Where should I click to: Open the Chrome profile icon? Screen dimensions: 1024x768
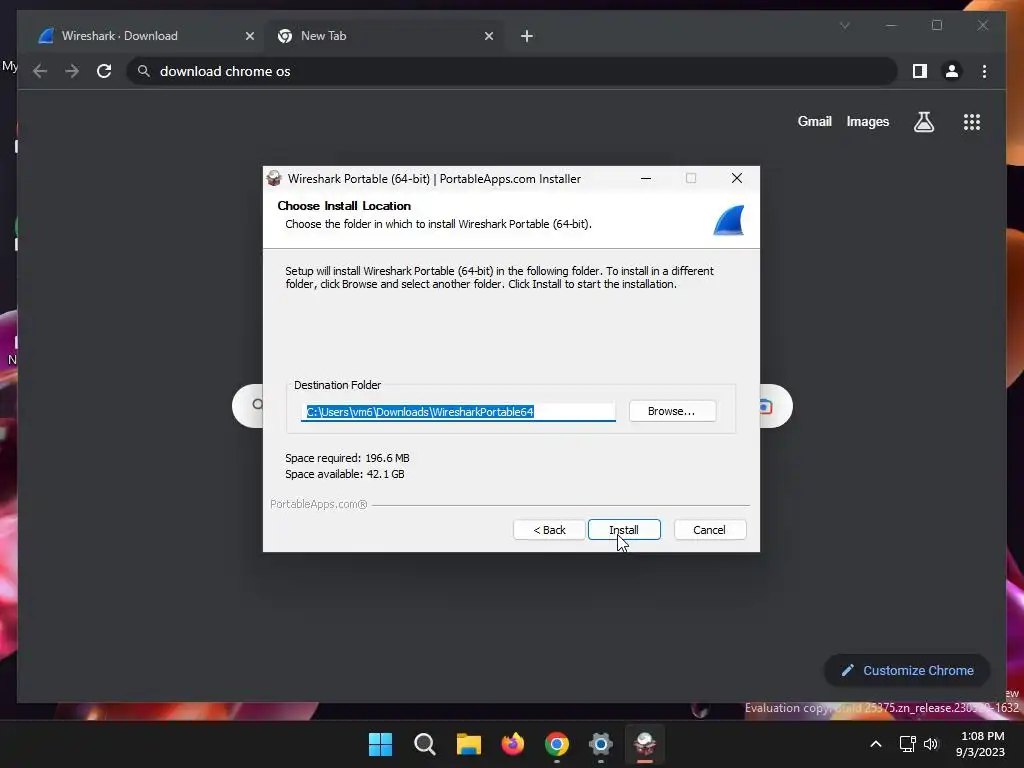click(952, 71)
